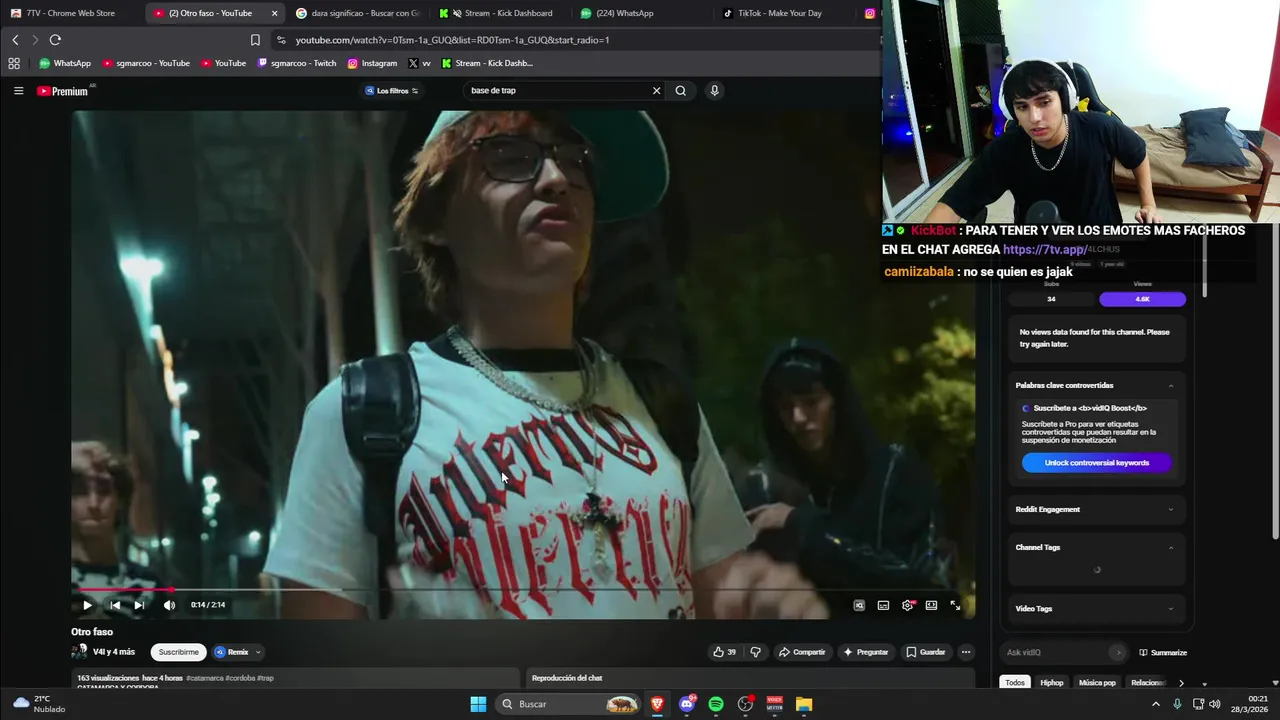
Task: Open the V4I channel avatar
Action: (x=79, y=651)
